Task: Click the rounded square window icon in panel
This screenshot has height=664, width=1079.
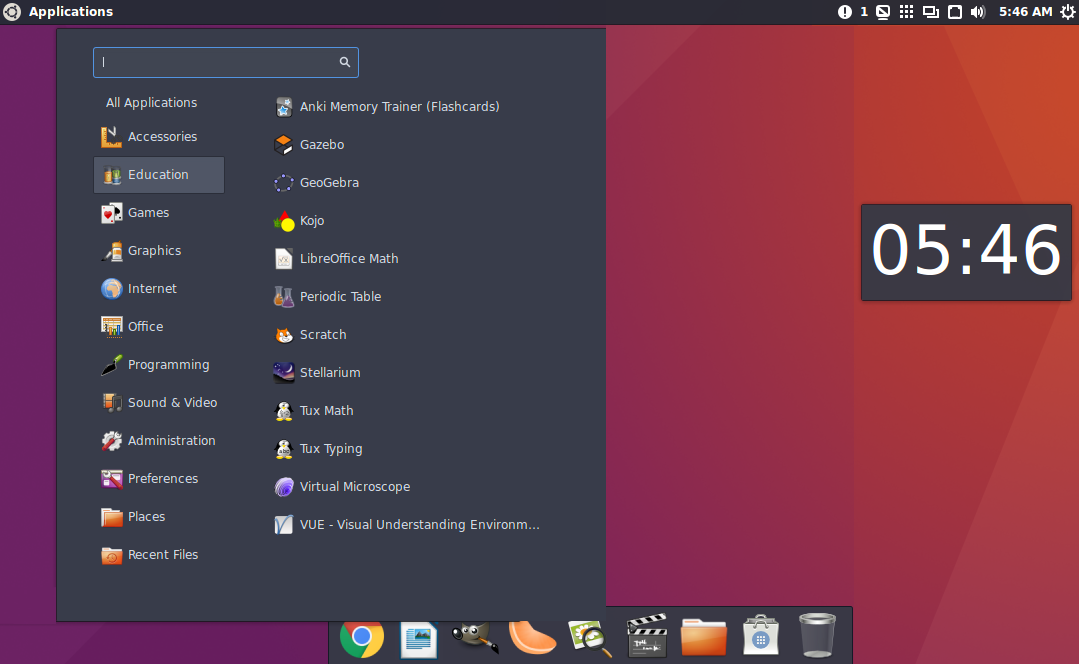Action: 955,12
